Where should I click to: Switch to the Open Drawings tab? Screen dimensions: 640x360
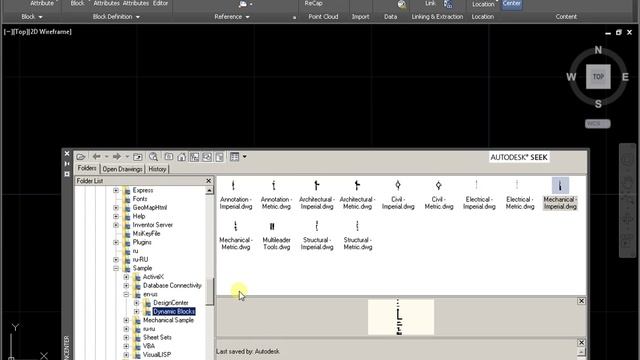click(x=122, y=169)
